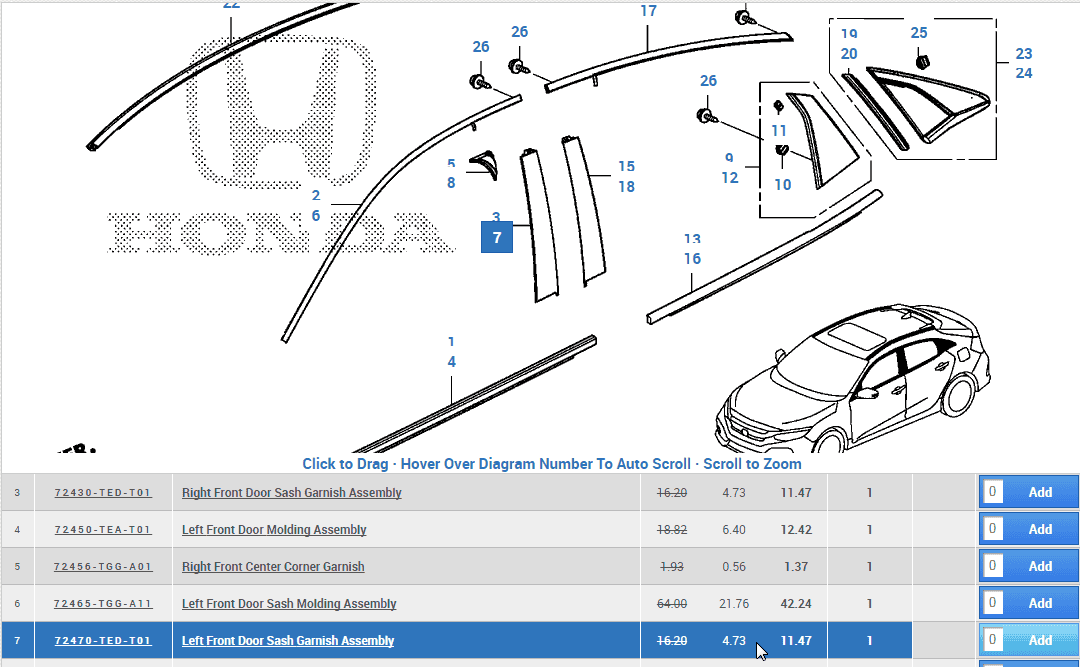Select the clip callout numbered 26
The width and height of the screenshot is (1080, 667).
pyautogui.click(x=481, y=47)
